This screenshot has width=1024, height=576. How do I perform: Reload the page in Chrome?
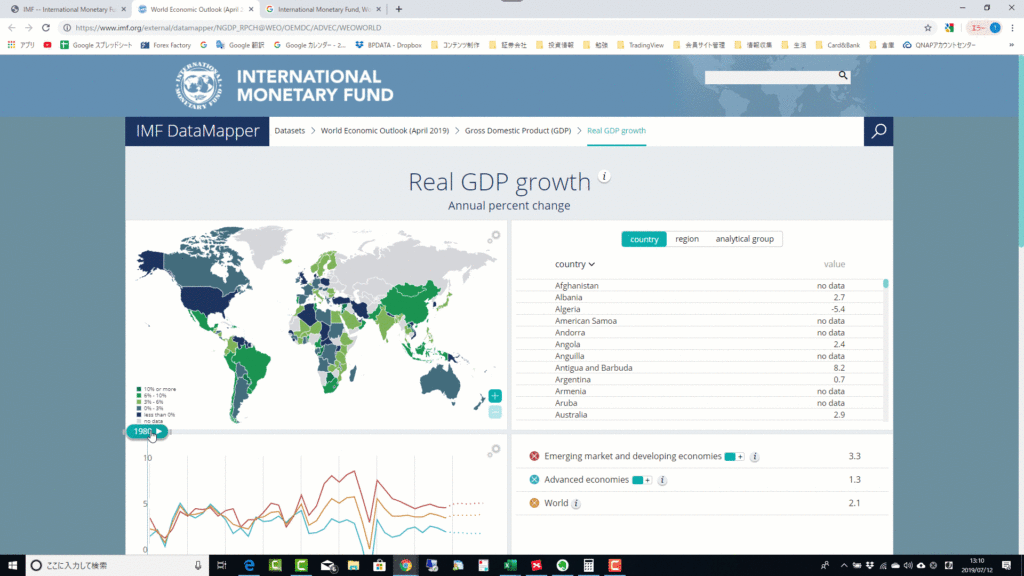click(46, 27)
